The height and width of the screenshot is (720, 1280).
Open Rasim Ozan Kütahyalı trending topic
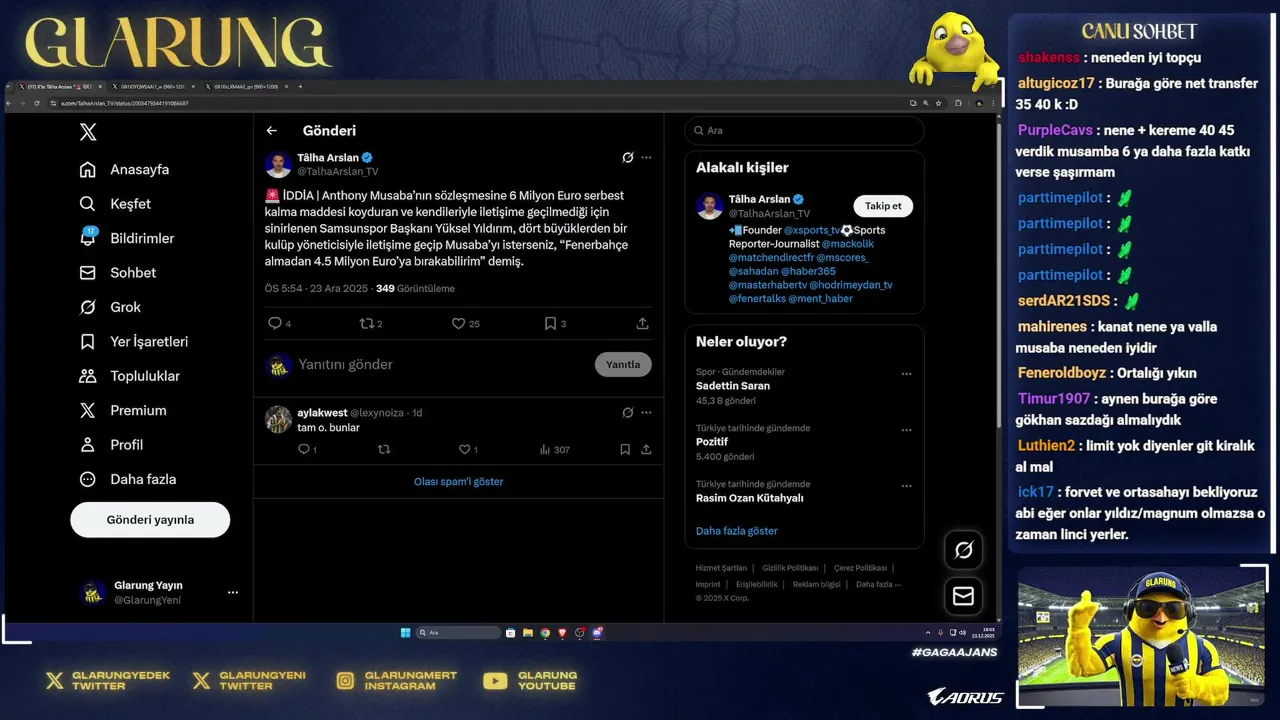coord(750,498)
